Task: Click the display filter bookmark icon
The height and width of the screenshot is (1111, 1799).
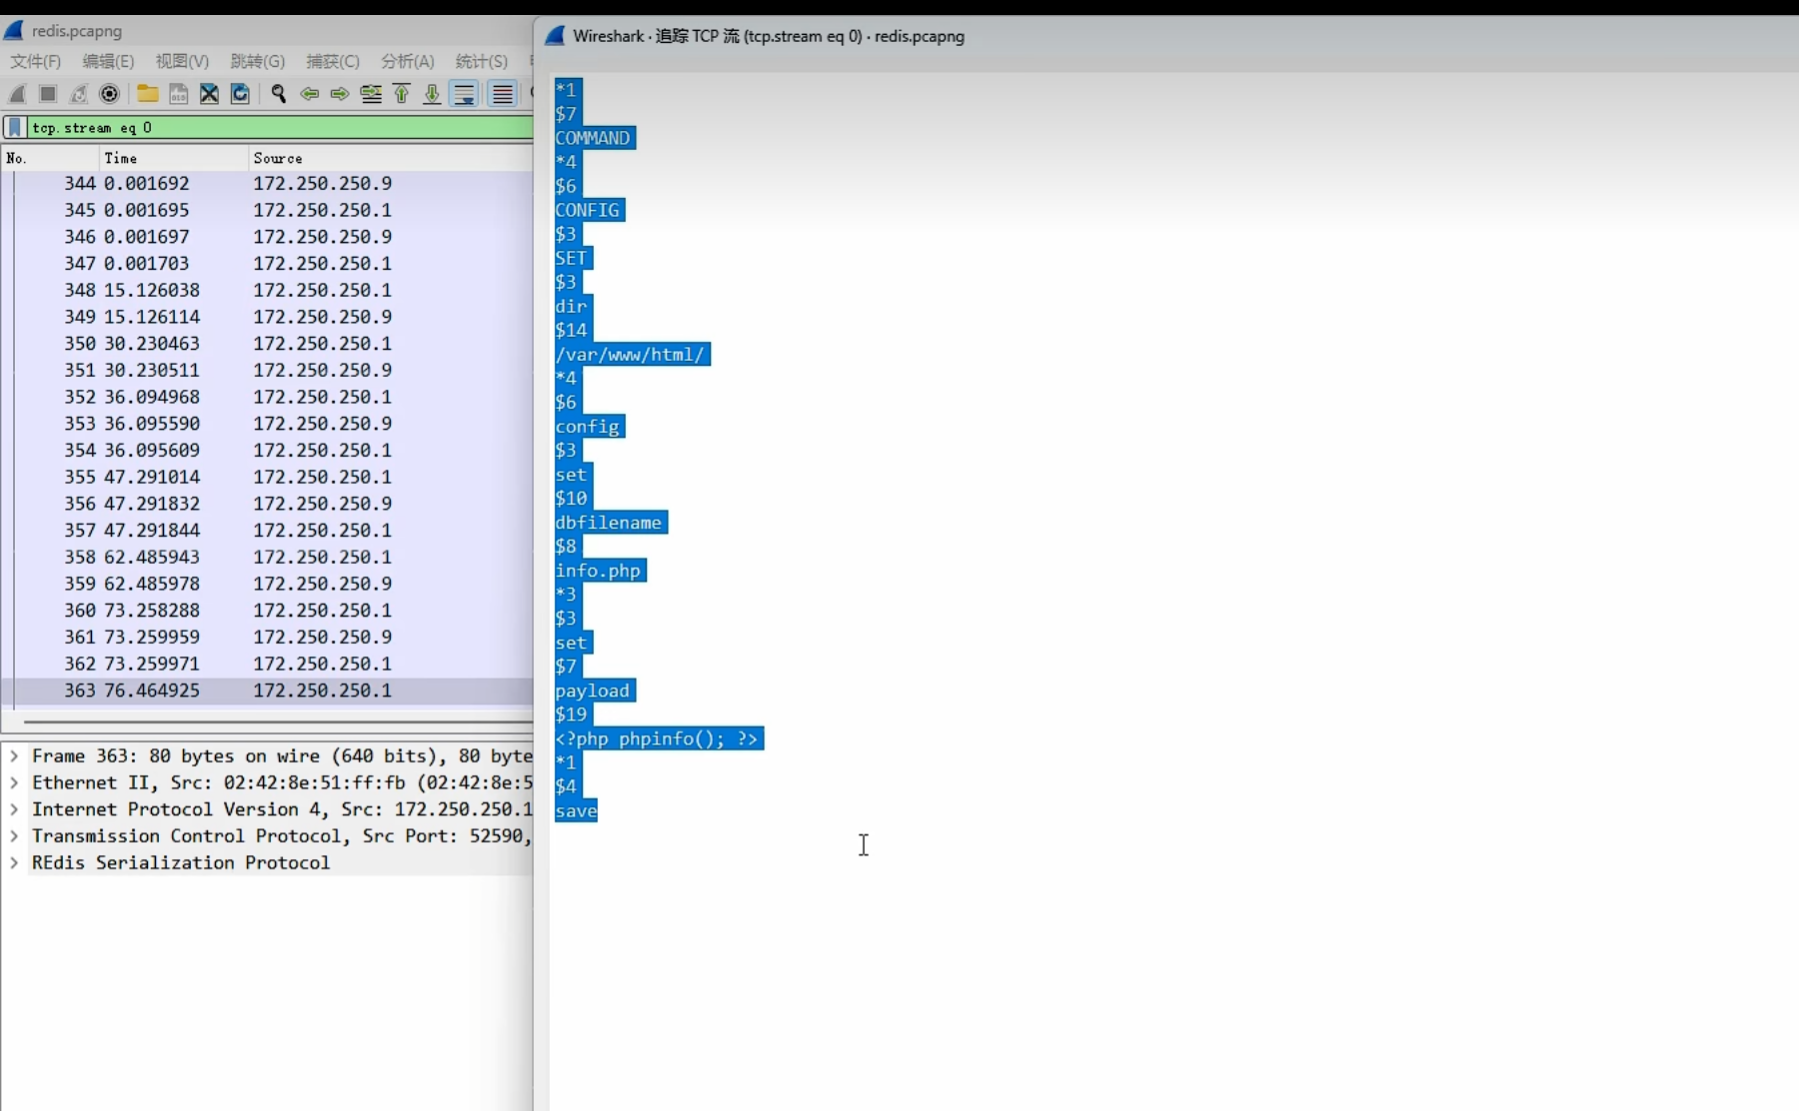Action: [15, 127]
